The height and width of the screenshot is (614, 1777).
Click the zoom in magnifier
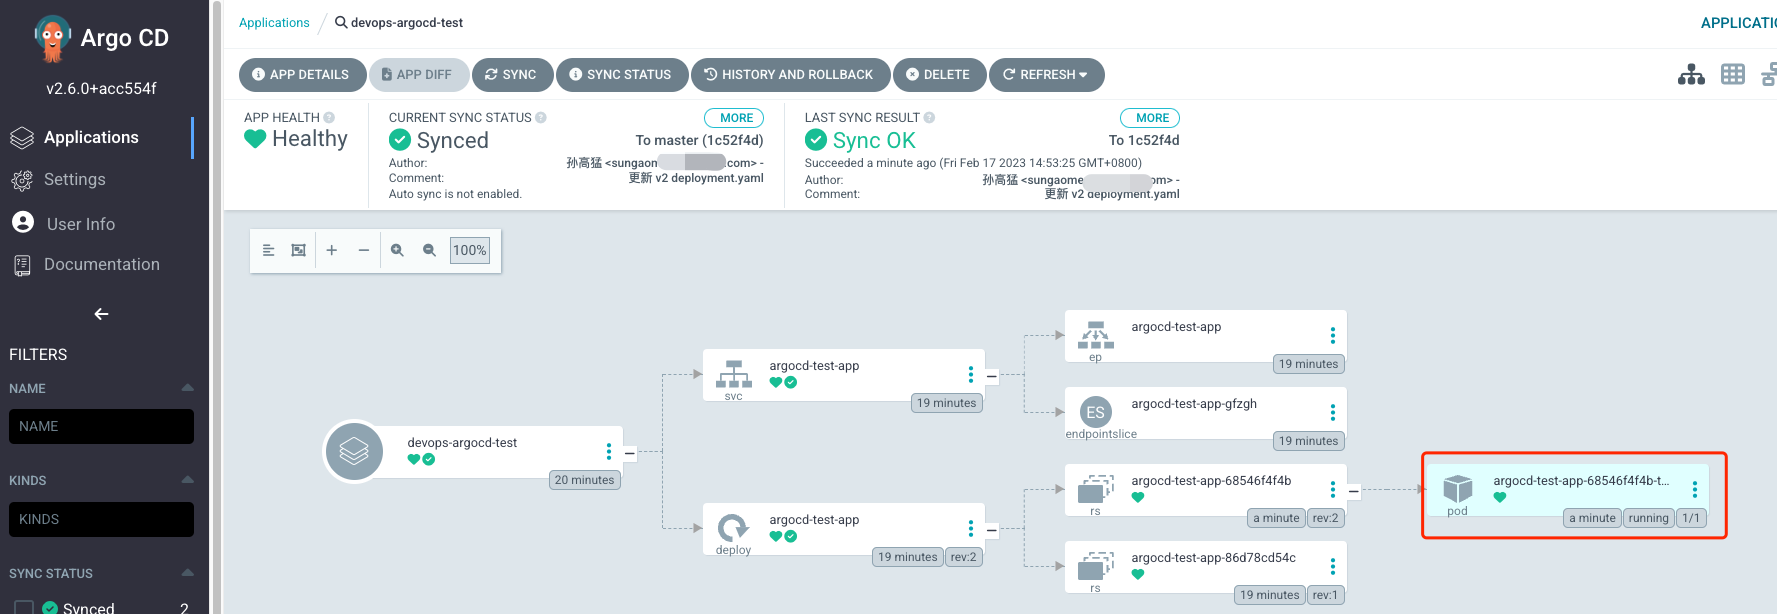point(397,251)
